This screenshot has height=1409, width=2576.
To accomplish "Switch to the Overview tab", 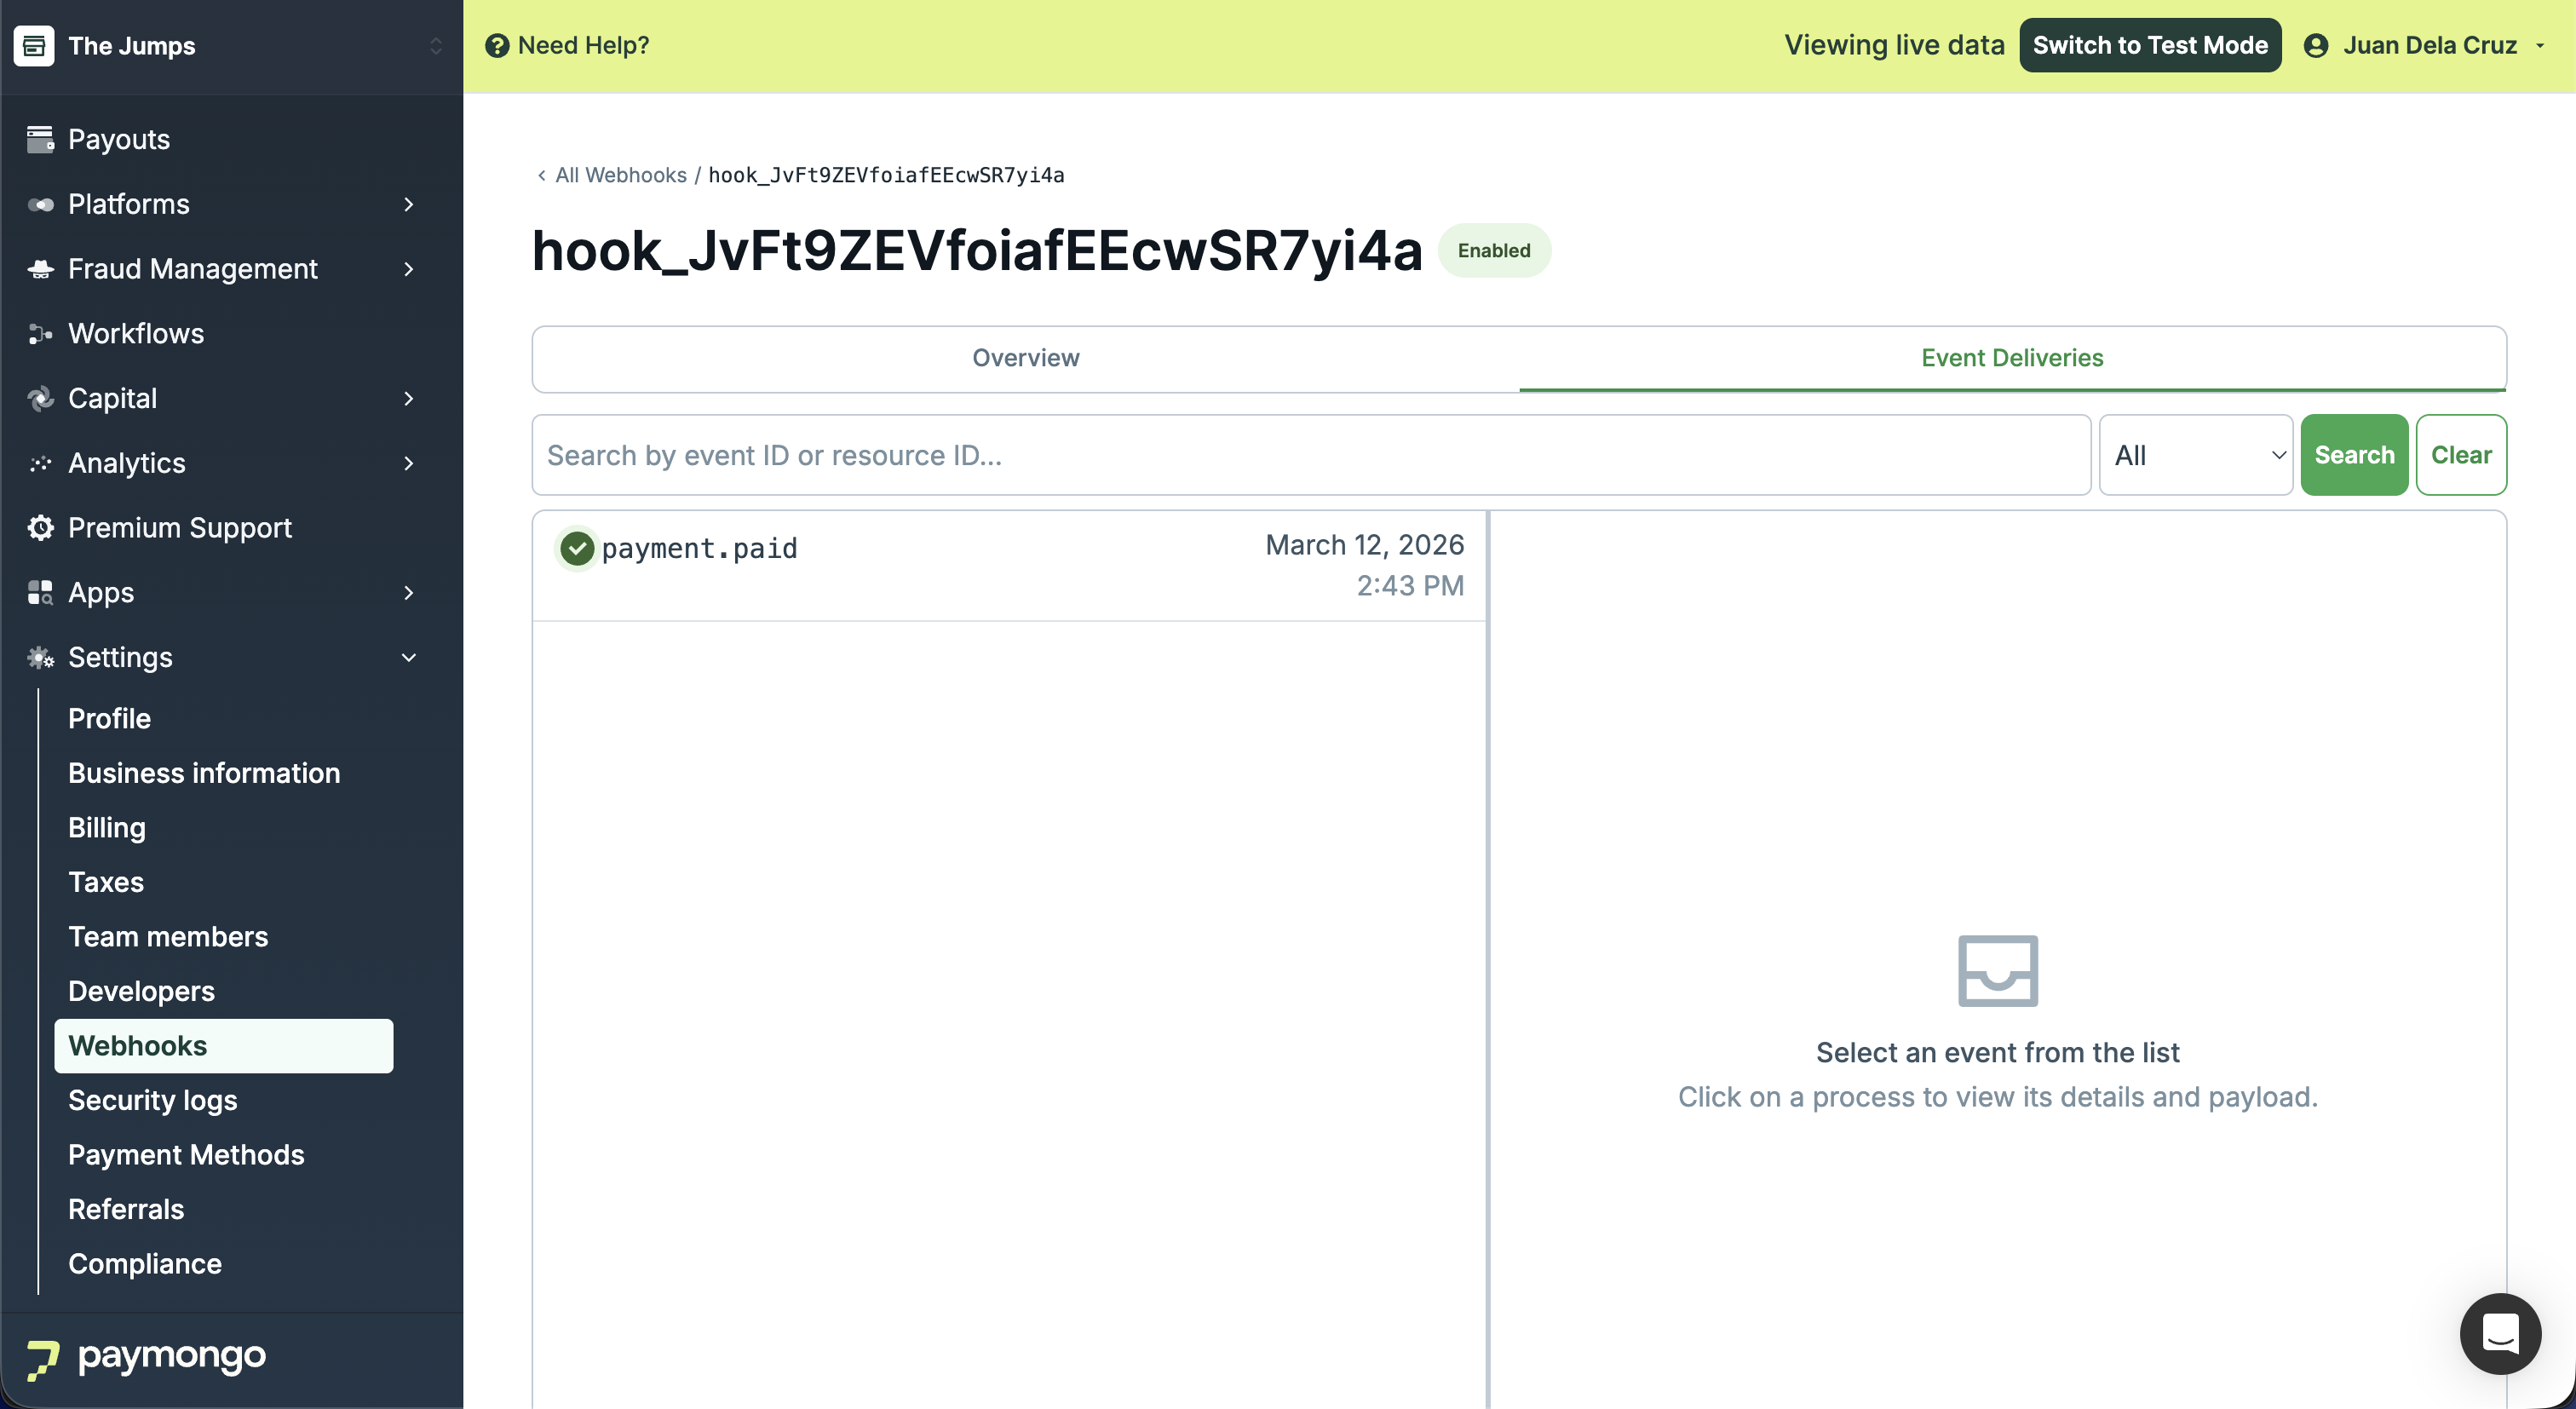I will 1026,358.
